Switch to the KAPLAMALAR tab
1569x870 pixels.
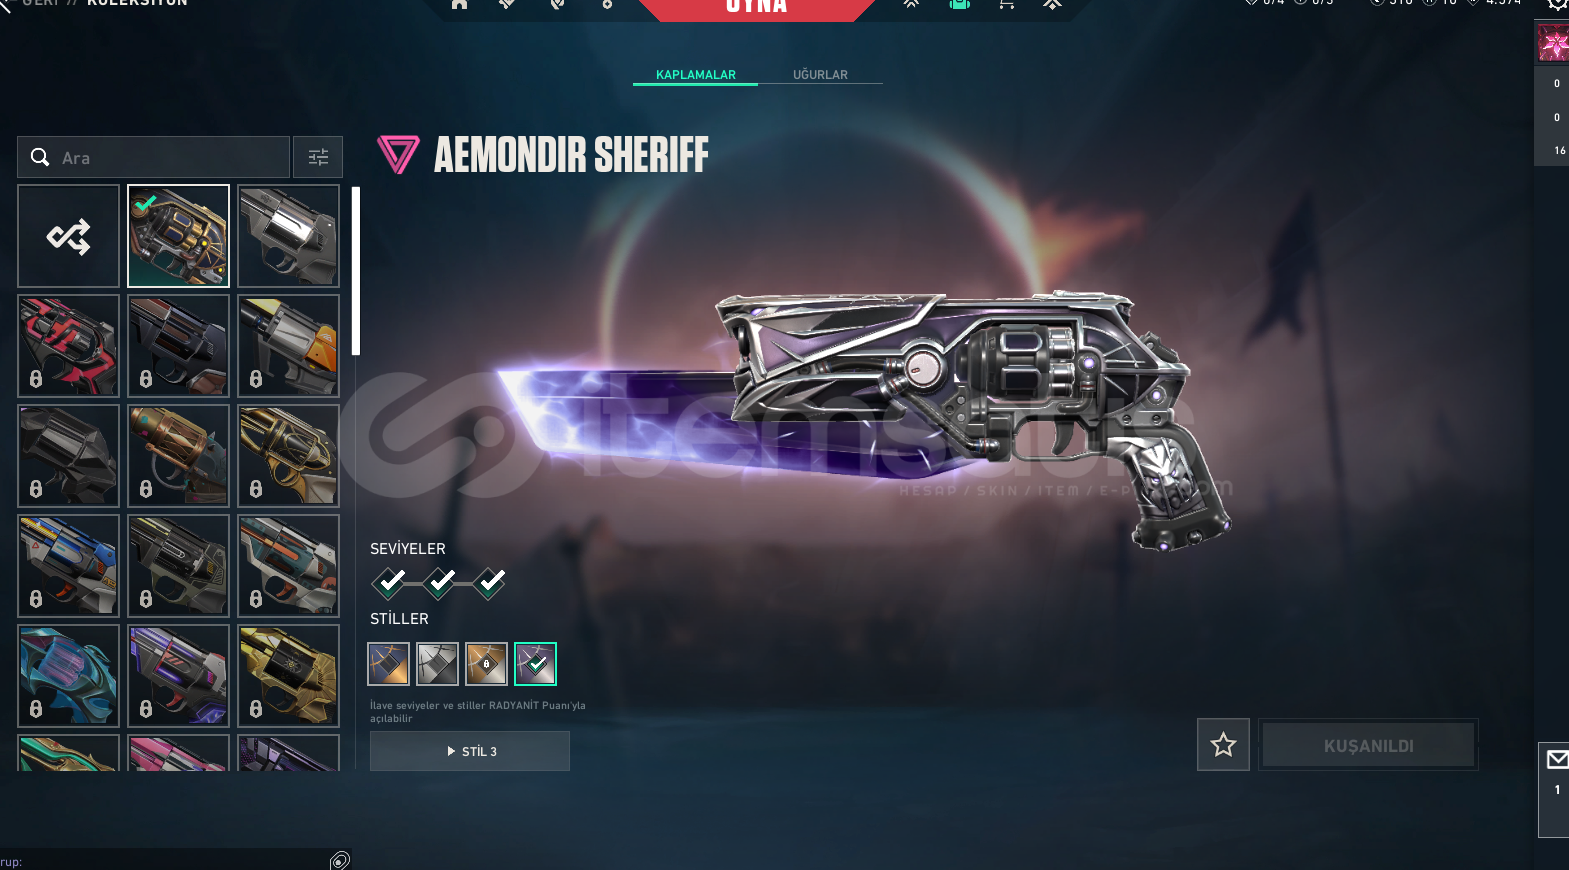[x=696, y=75]
